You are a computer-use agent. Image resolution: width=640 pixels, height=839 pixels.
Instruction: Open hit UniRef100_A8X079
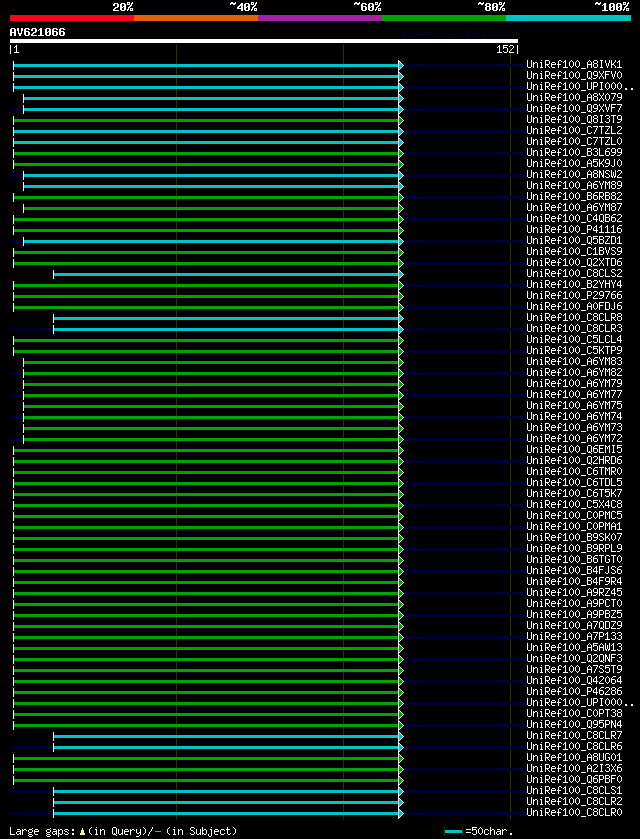tap(575, 97)
